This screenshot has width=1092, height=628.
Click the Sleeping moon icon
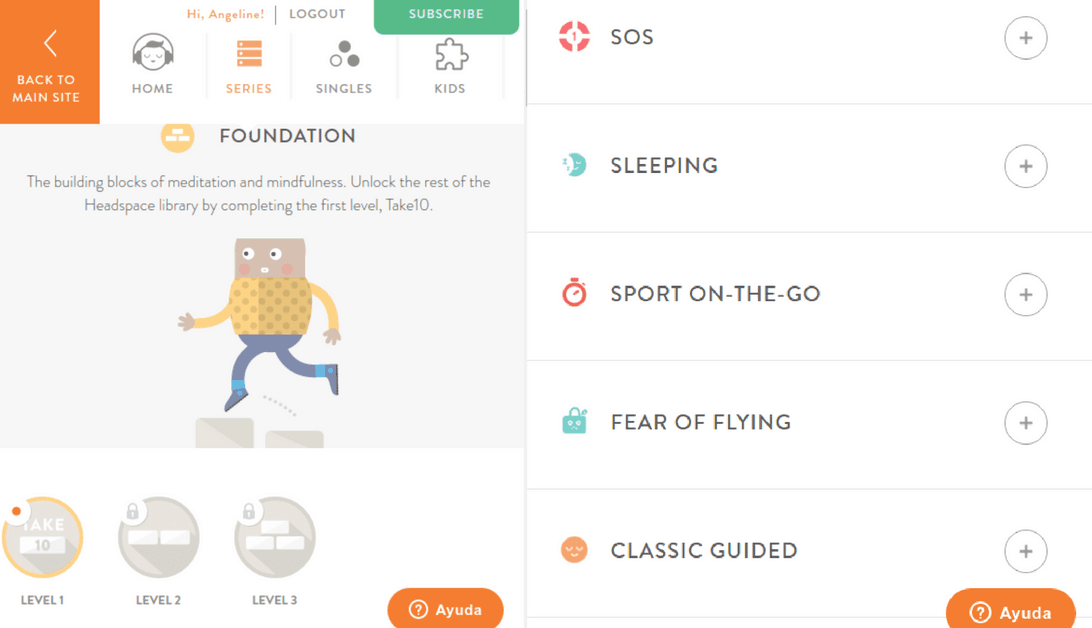point(574,165)
